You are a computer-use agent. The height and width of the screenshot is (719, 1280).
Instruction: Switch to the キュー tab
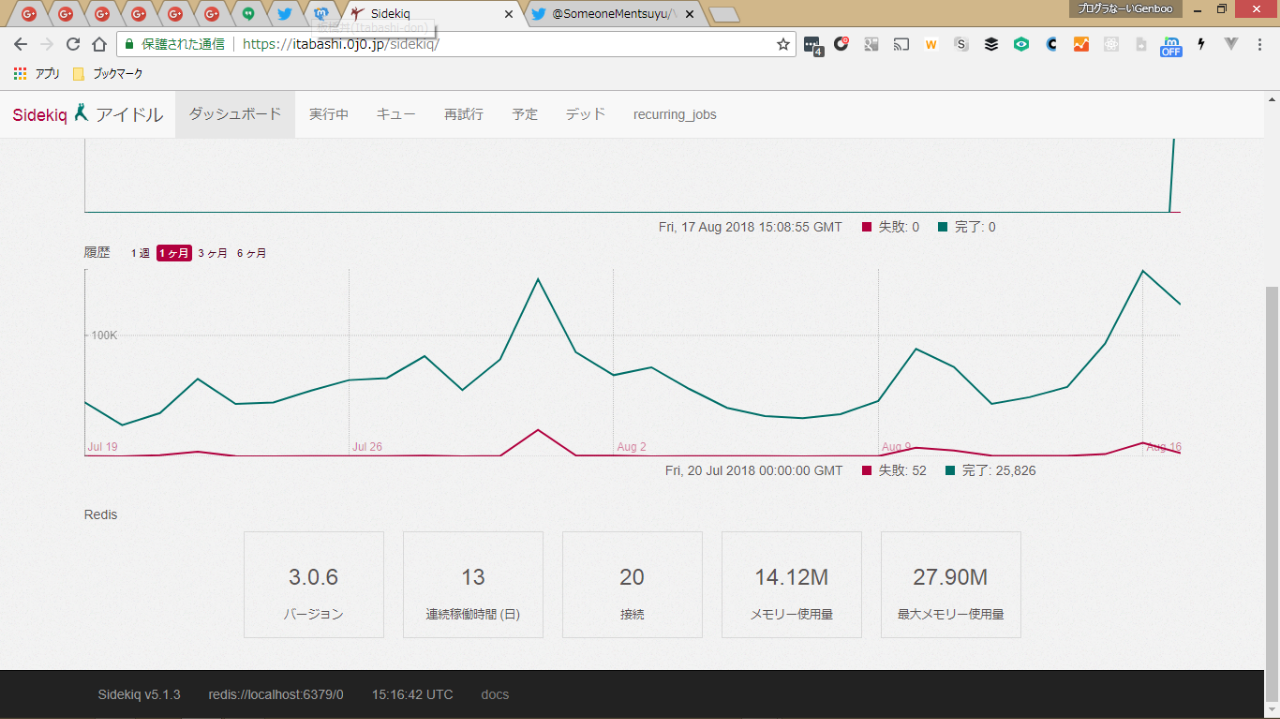click(x=396, y=114)
